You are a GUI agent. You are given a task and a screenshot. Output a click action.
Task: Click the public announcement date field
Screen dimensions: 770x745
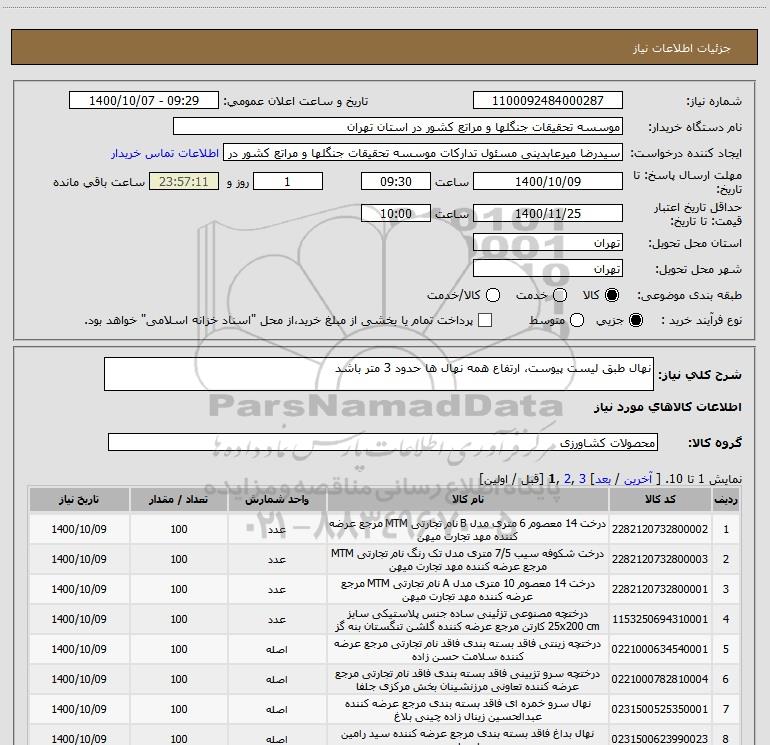(x=144, y=100)
